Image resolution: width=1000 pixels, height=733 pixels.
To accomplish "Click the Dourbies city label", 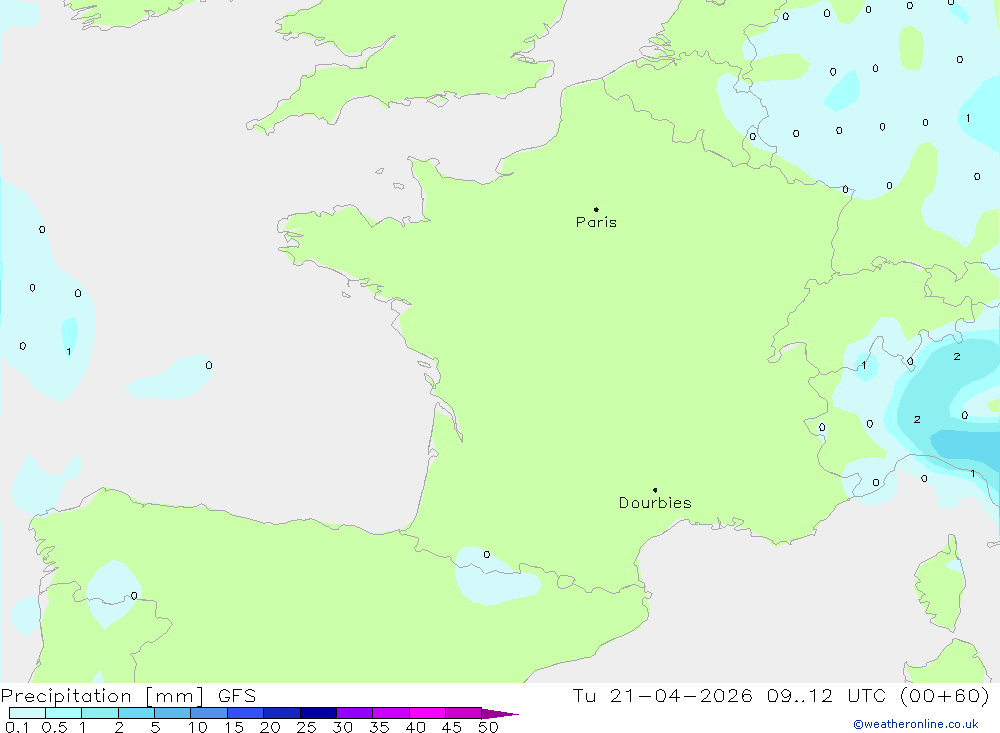I will click(x=655, y=503).
